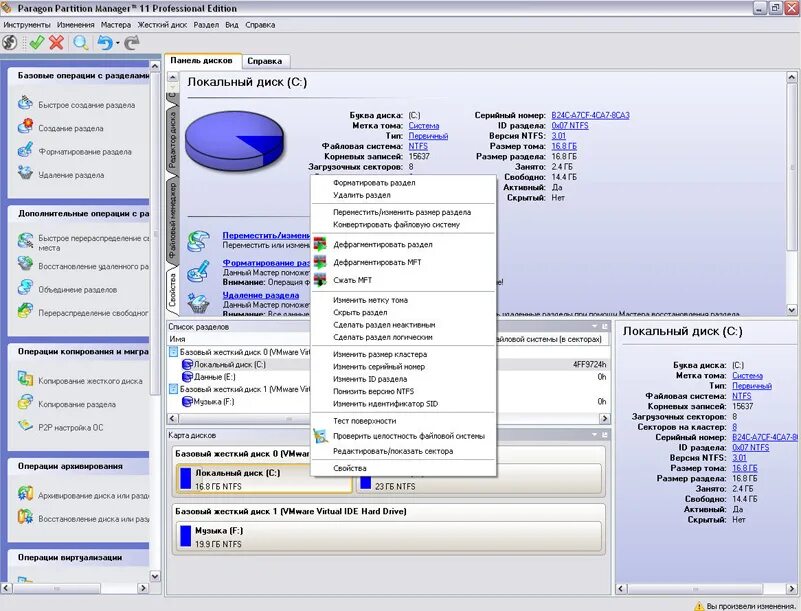Click Форматирование раздела sidebar icon
801x611 pixels.
coord(25,149)
